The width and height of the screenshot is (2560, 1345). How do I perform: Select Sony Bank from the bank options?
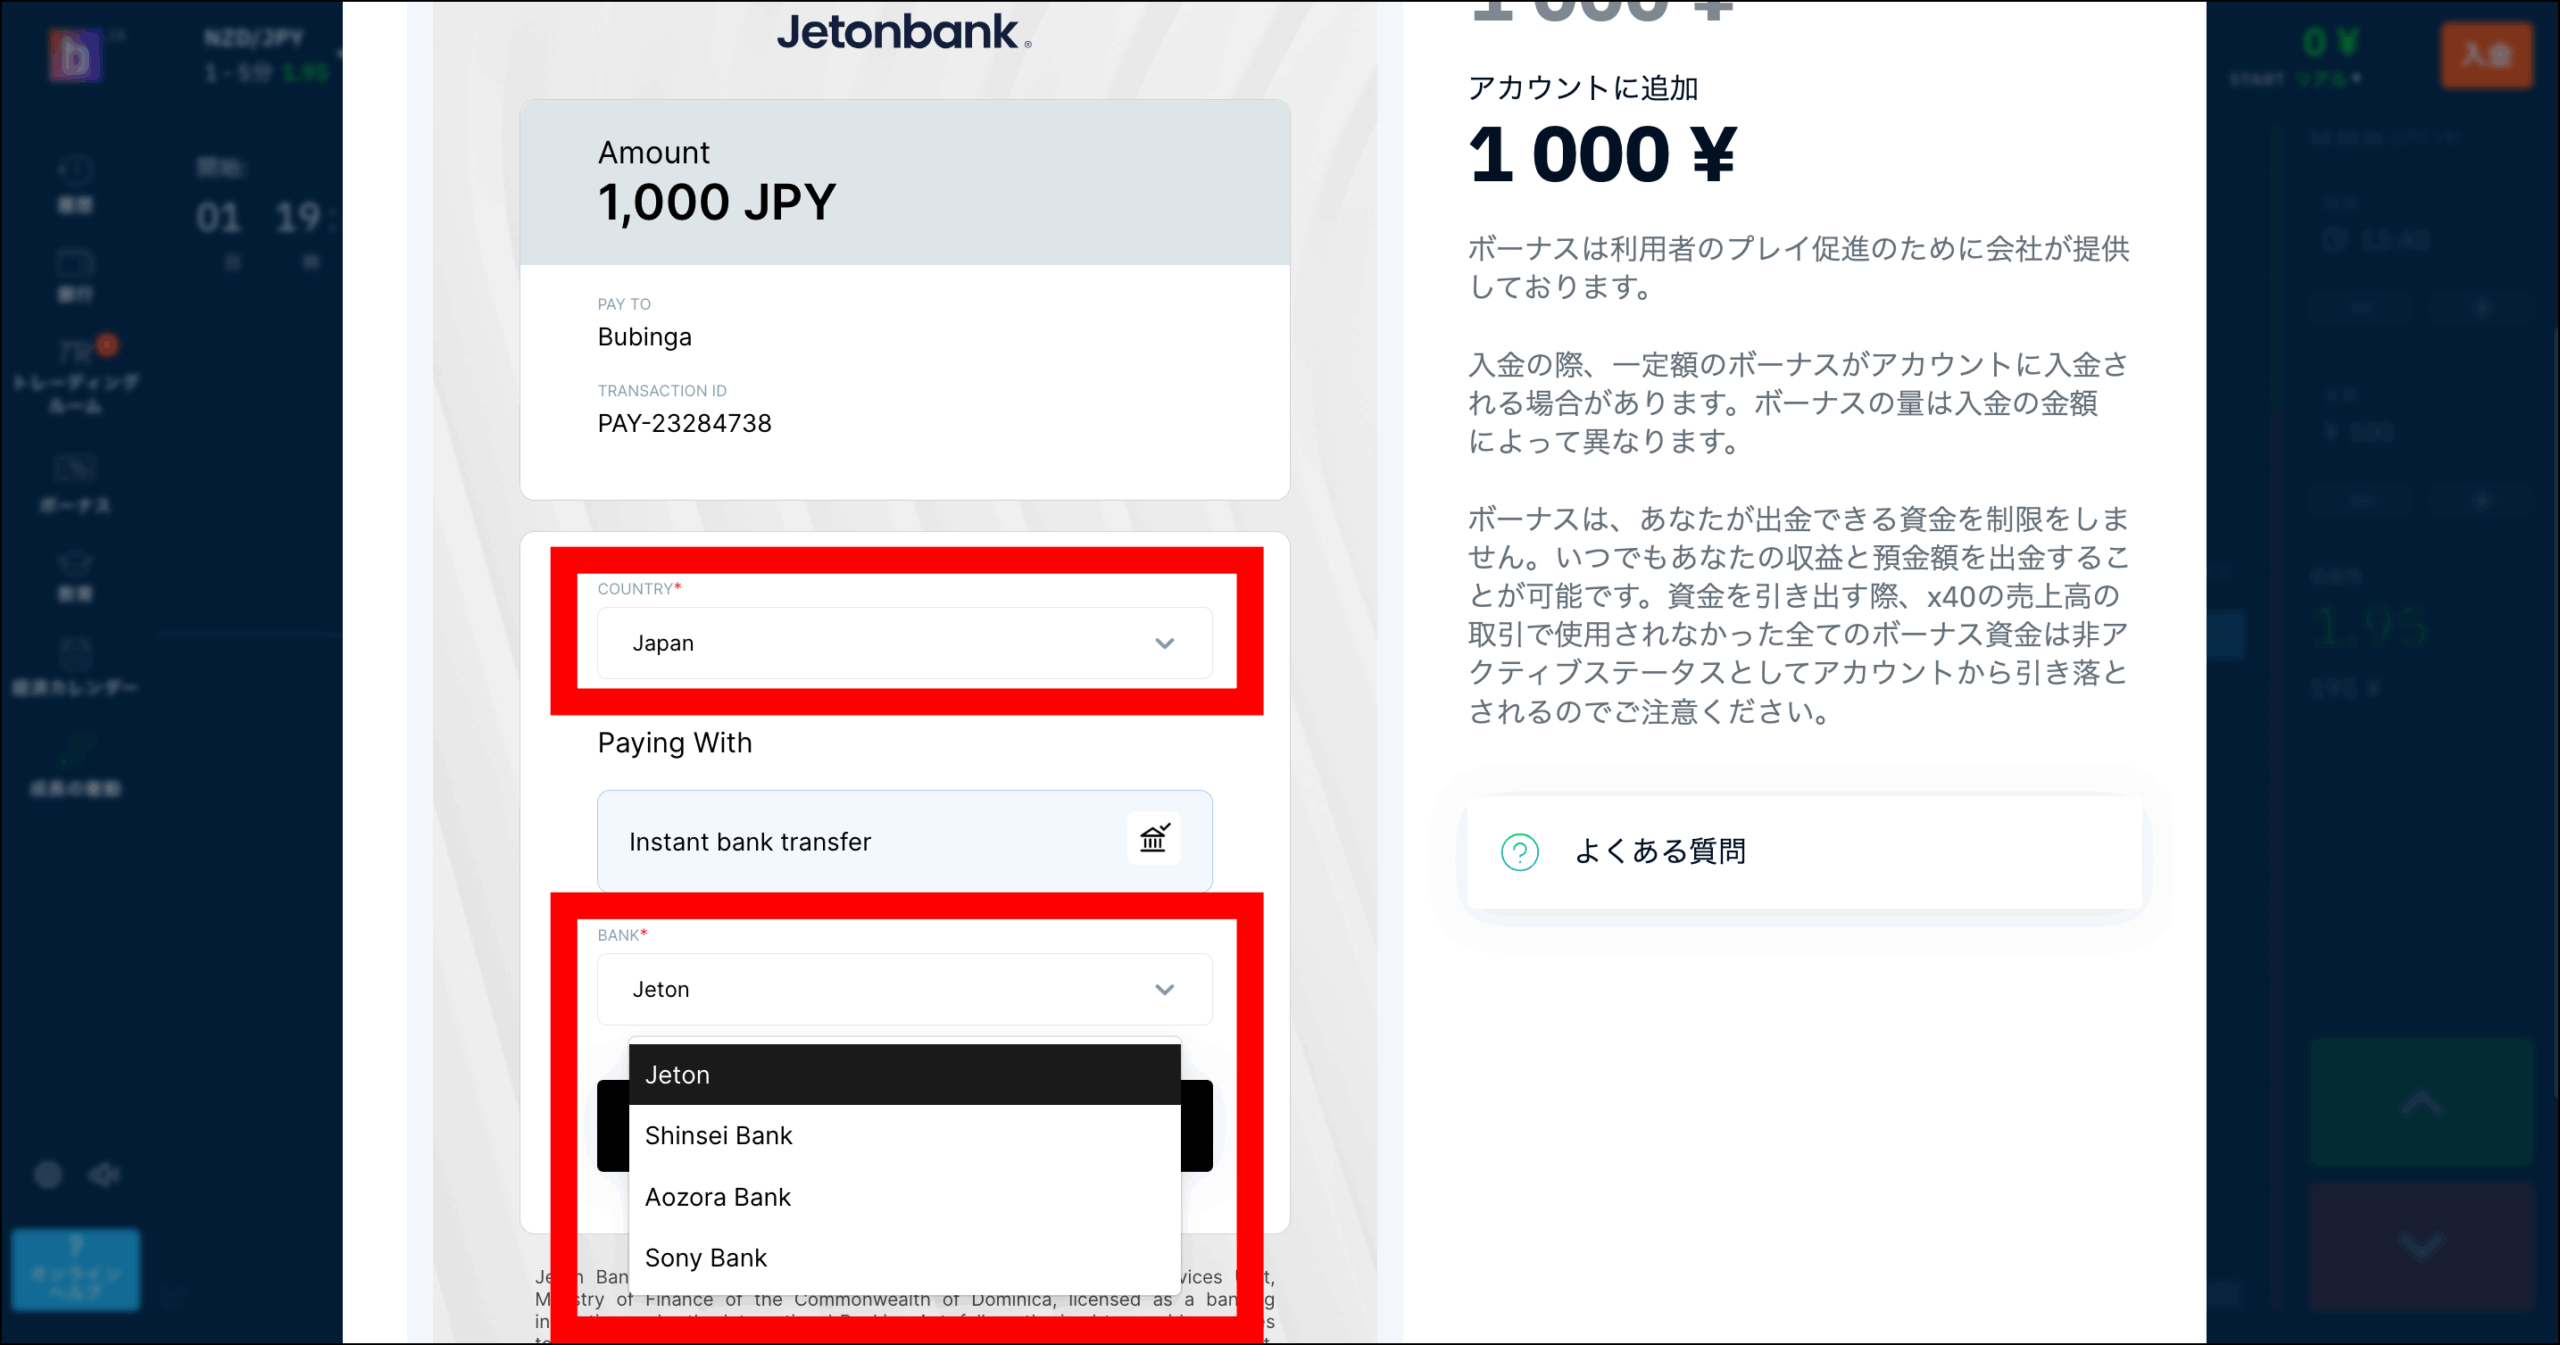pos(904,1258)
